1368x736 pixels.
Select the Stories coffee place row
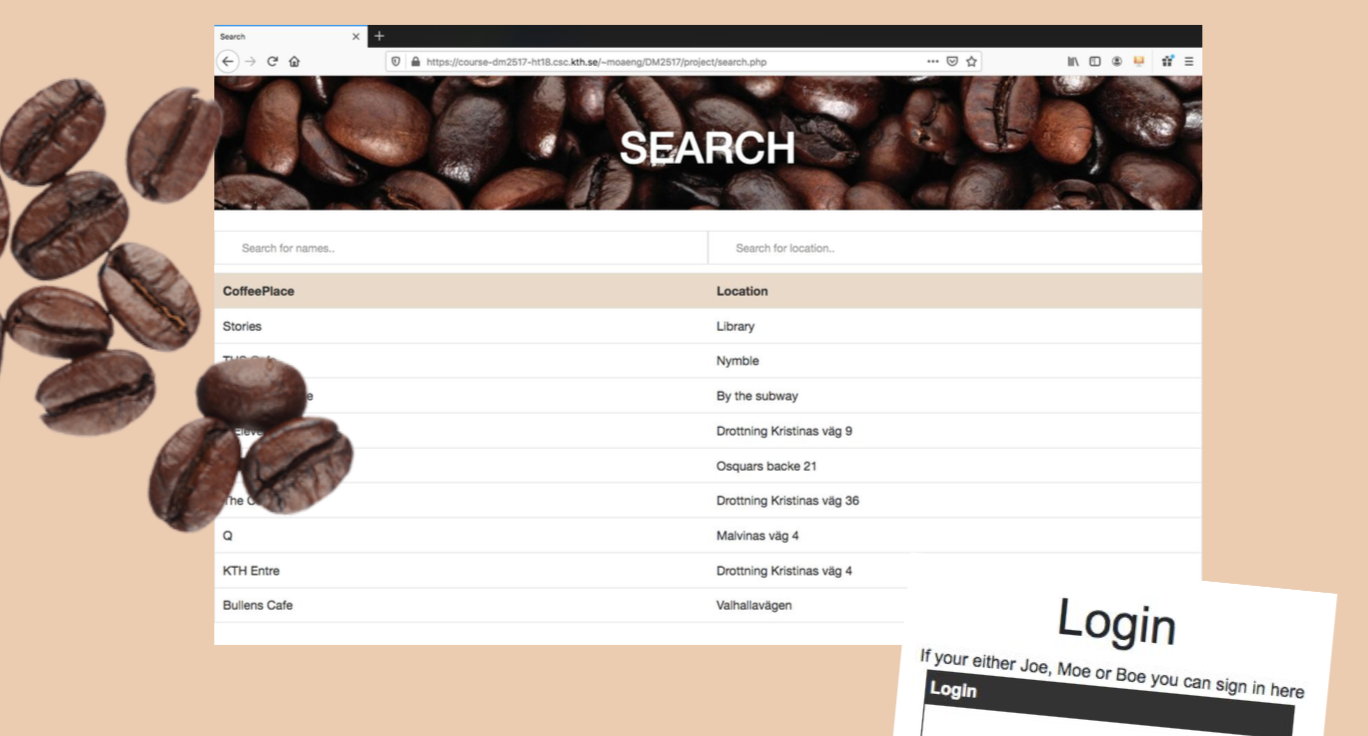708,326
